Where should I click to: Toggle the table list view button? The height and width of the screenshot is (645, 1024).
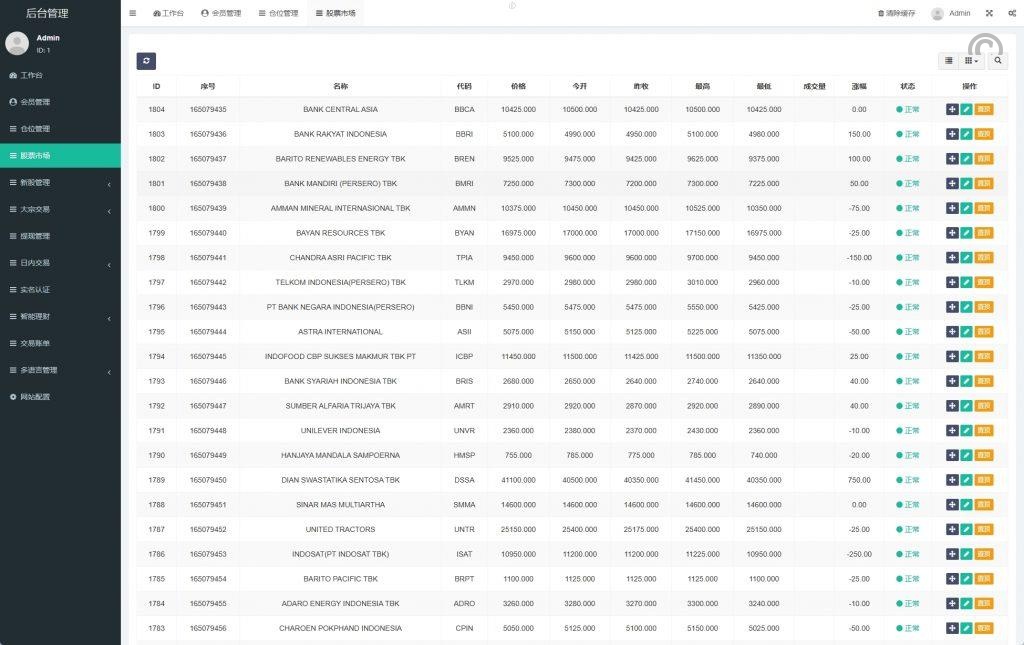tap(949, 61)
